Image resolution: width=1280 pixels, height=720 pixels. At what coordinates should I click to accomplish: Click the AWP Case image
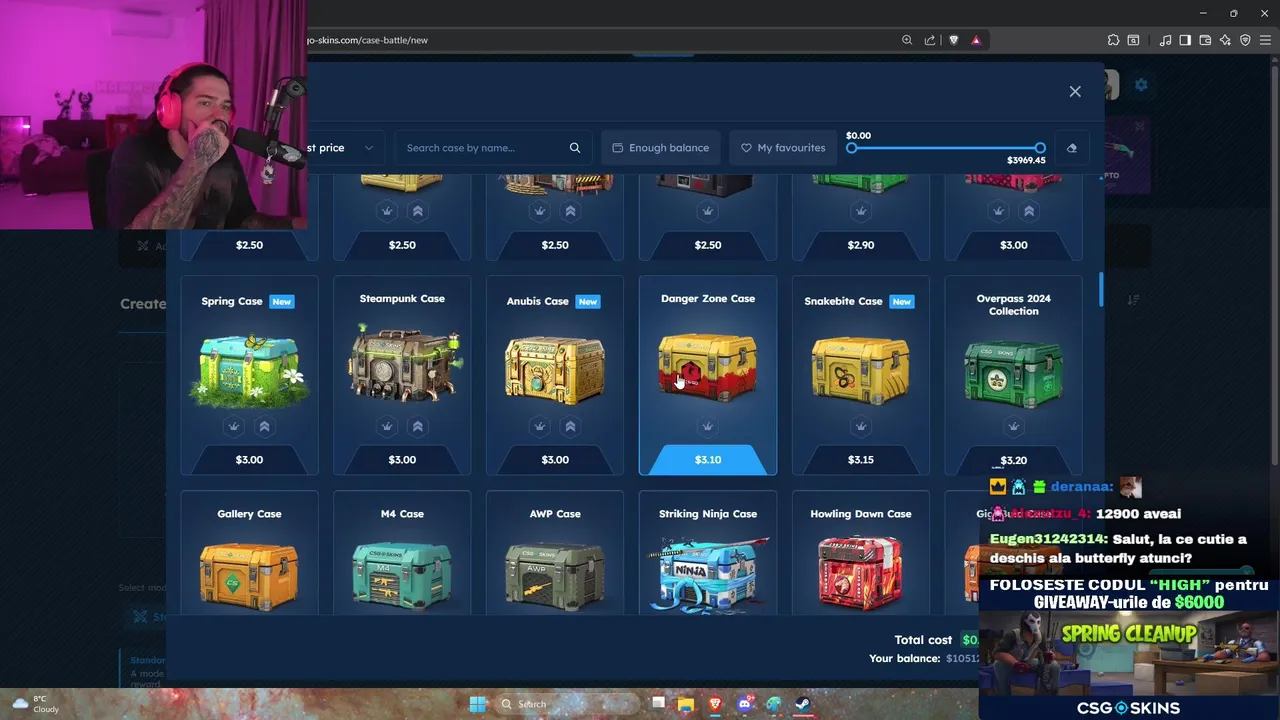pos(555,576)
